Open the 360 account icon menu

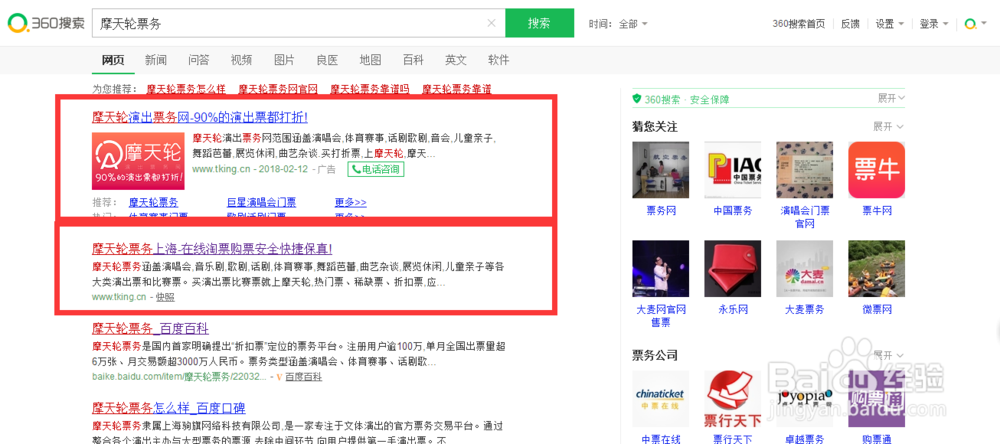(973, 24)
